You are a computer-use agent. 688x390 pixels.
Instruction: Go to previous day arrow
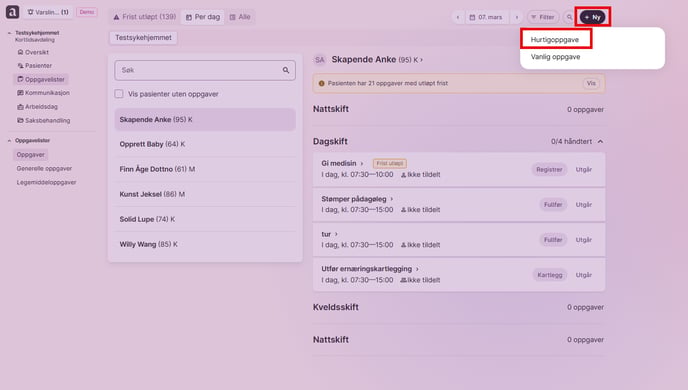458,17
